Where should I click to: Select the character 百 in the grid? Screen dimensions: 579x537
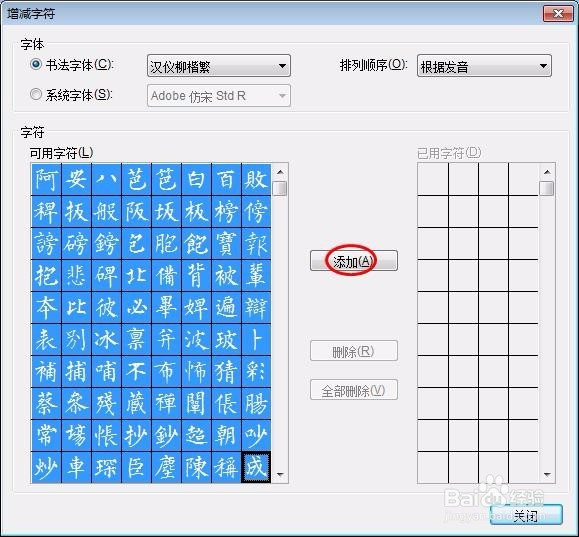[x=226, y=179]
